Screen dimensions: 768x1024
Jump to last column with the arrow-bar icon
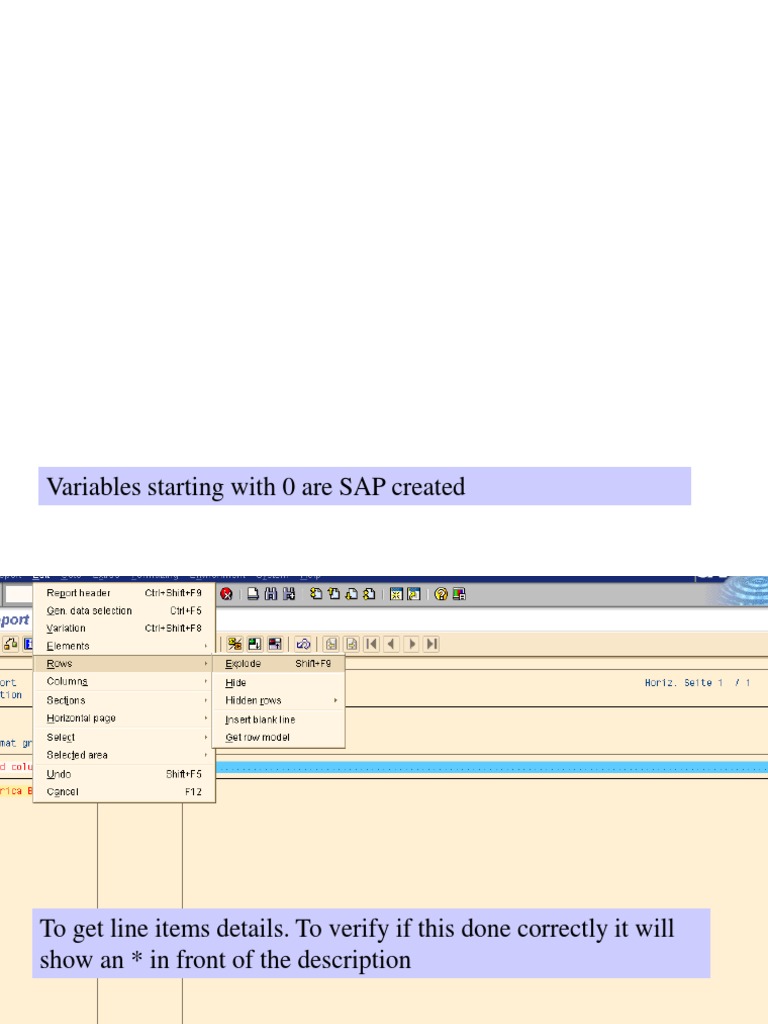coord(432,644)
